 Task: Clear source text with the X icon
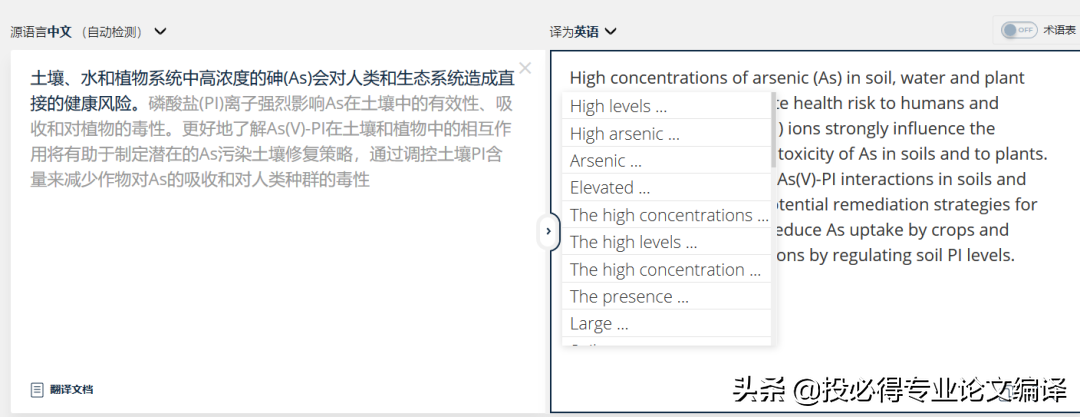(525, 69)
